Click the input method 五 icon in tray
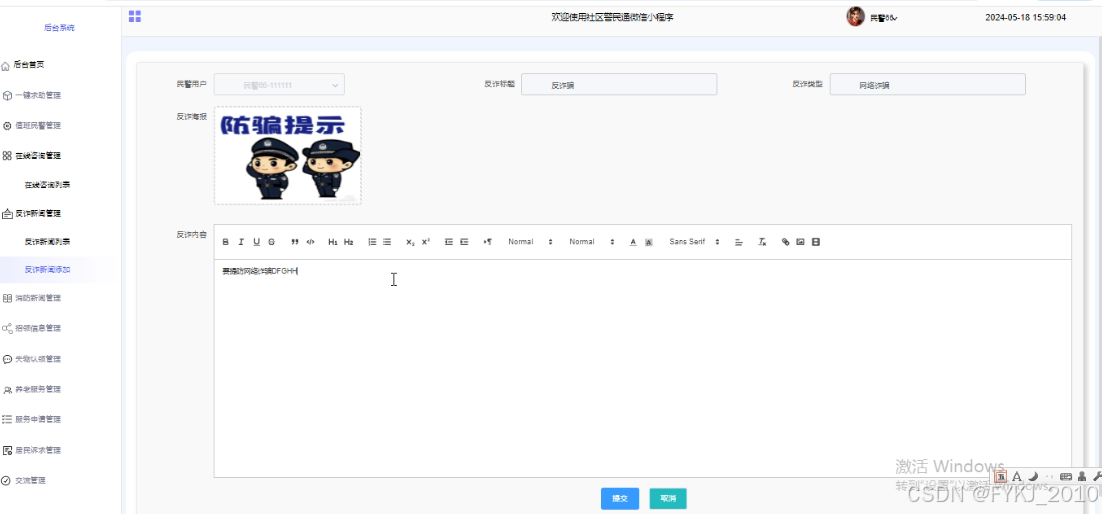The image size is (1102, 514). coord(1001,476)
